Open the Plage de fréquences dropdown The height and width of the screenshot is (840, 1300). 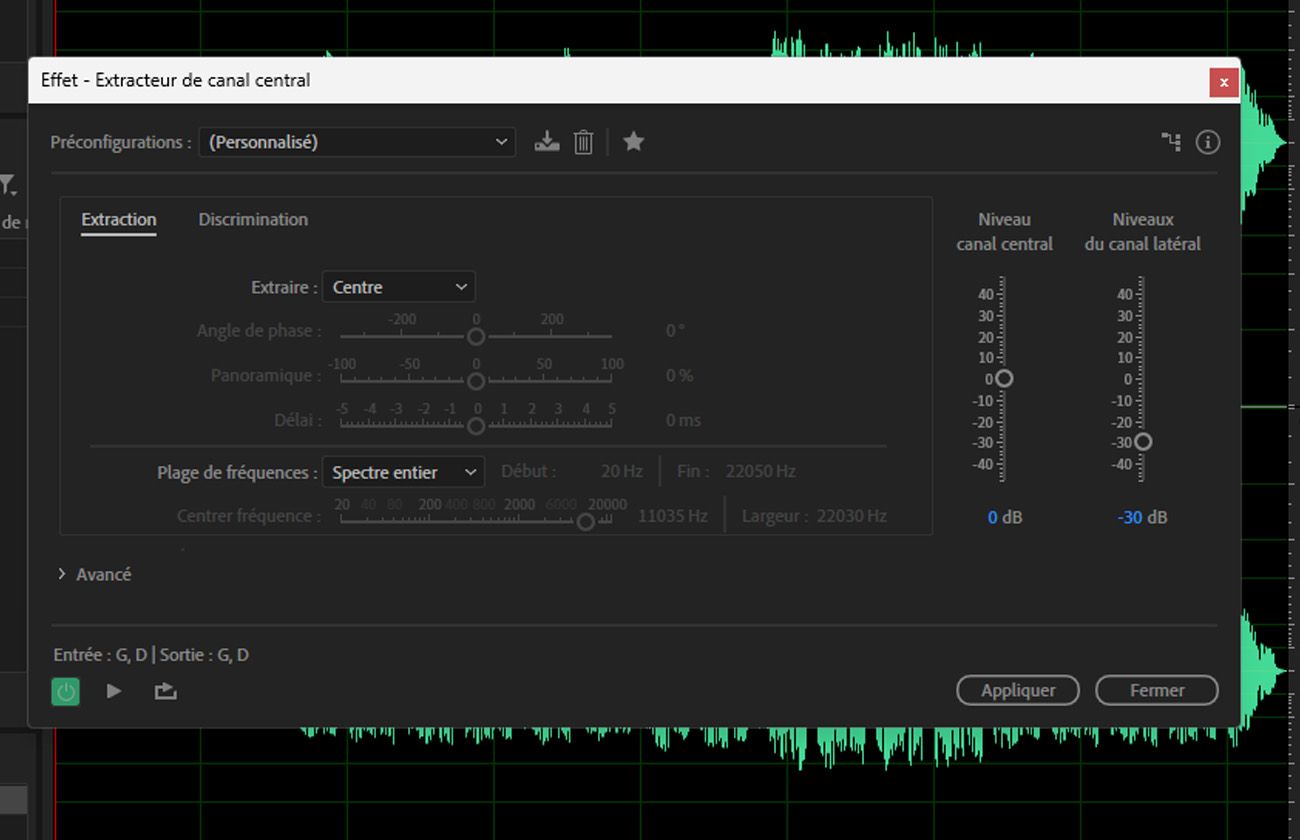(403, 472)
